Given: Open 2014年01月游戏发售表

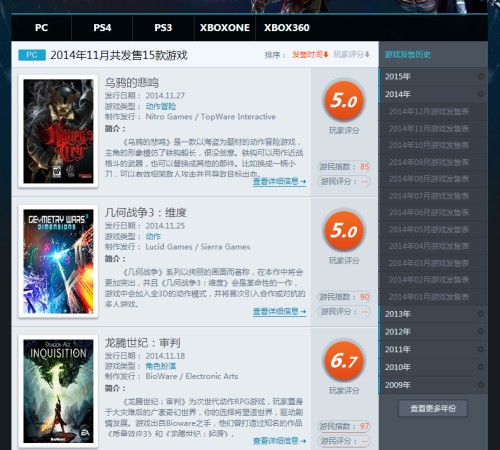Looking at the screenshot, I should tap(429, 297).
